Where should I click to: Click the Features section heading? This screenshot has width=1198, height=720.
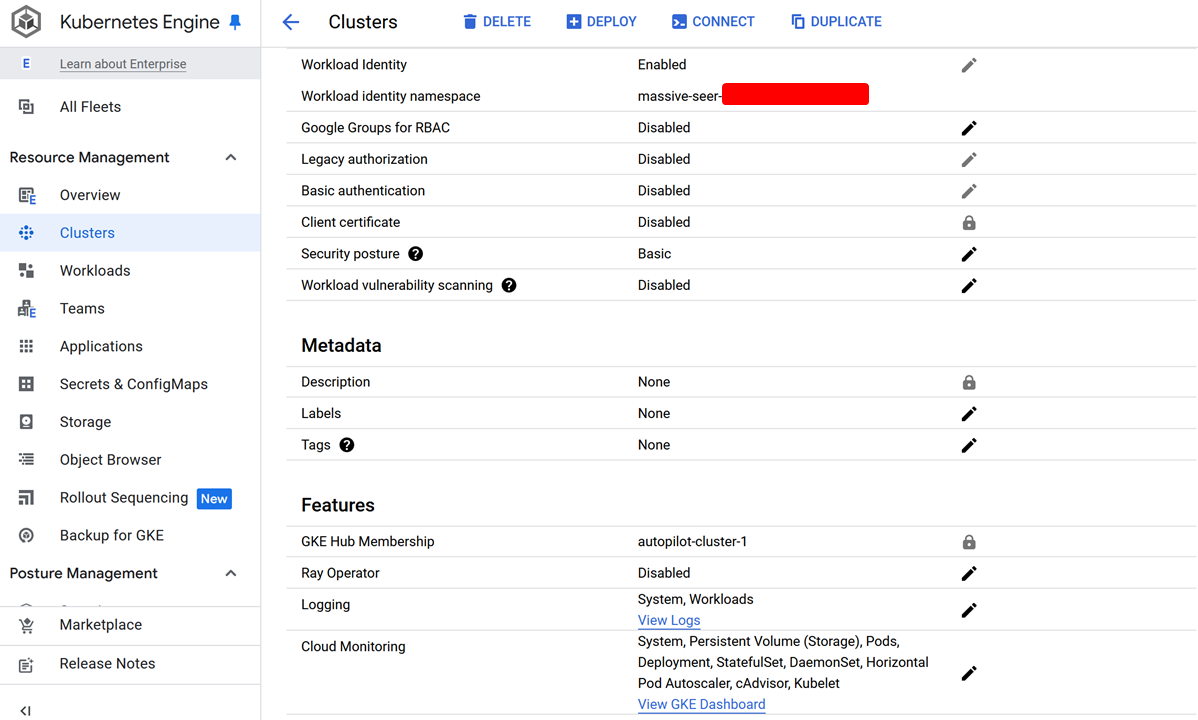tap(338, 505)
